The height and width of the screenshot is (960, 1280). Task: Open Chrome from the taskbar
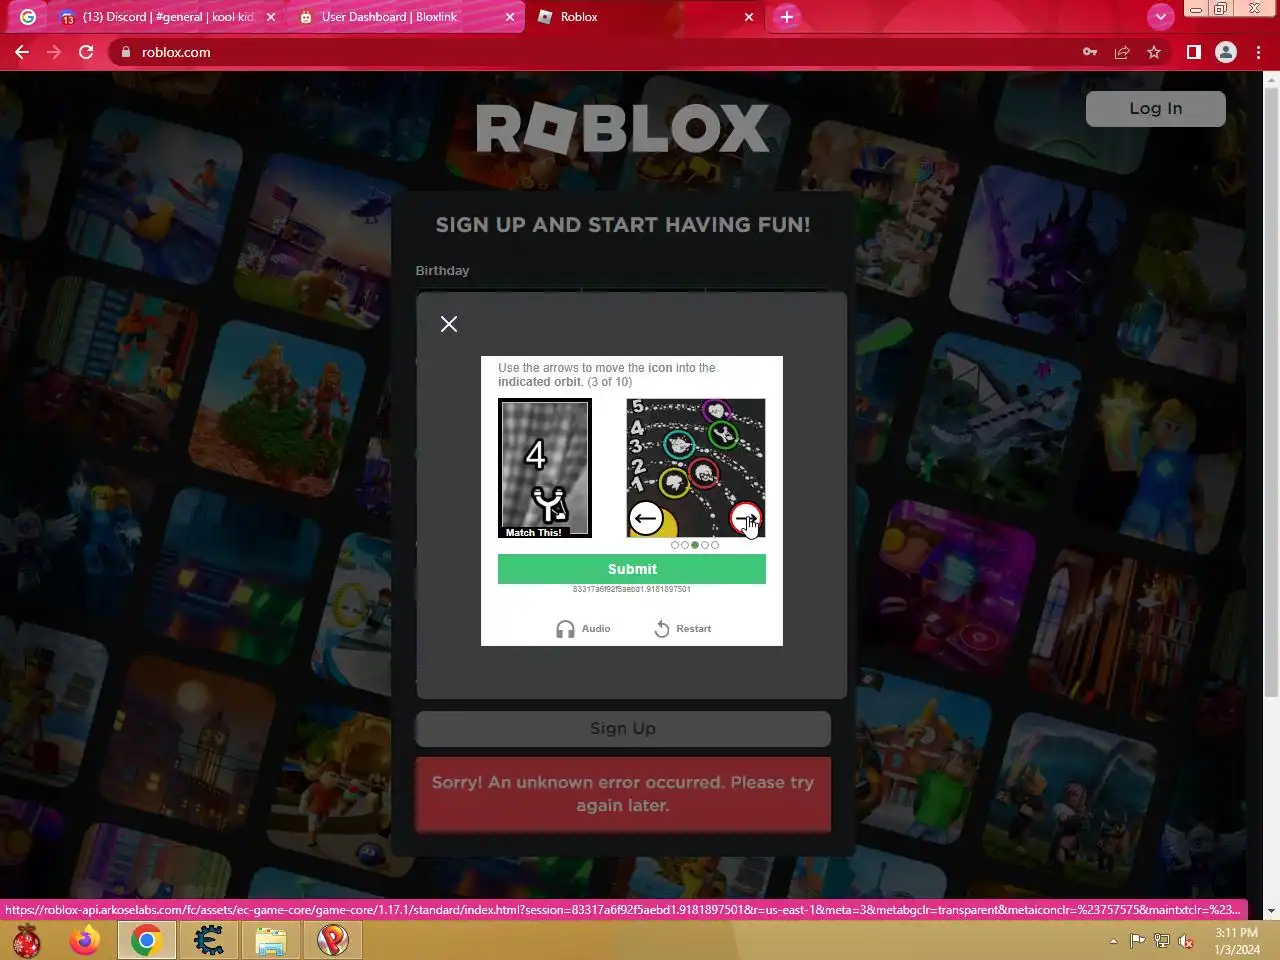(x=147, y=940)
